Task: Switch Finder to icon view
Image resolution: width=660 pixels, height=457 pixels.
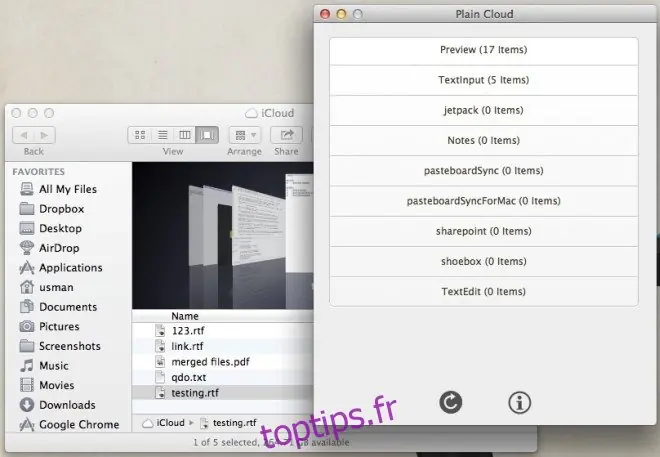Action: coord(140,135)
